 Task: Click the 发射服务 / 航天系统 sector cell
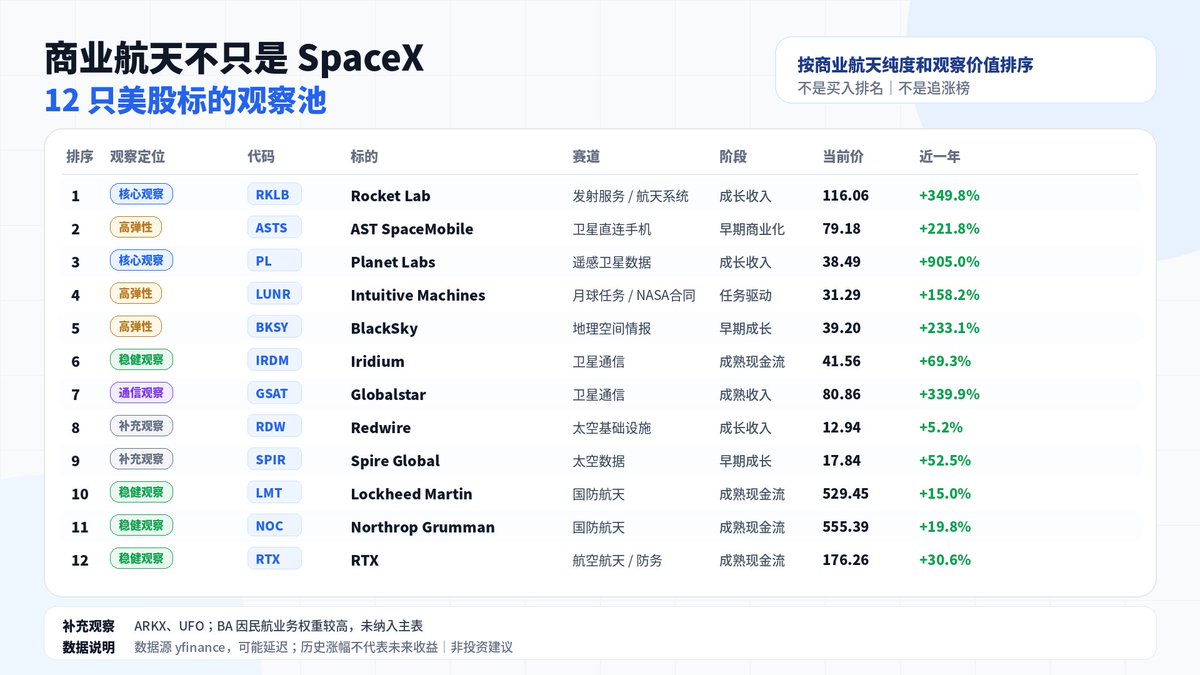coord(630,196)
